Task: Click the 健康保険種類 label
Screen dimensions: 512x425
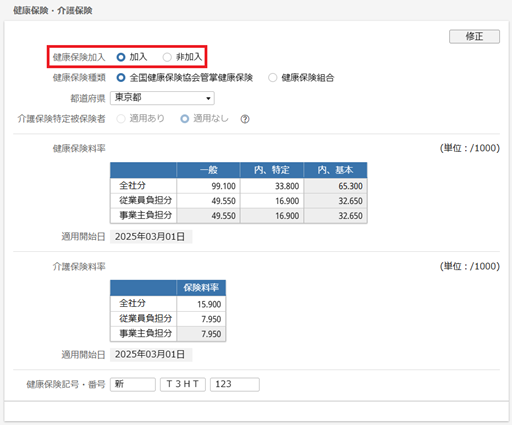Action: pos(79,78)
